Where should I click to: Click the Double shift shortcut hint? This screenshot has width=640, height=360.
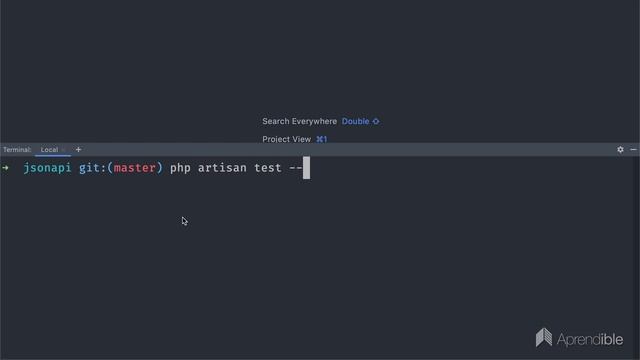360,121
